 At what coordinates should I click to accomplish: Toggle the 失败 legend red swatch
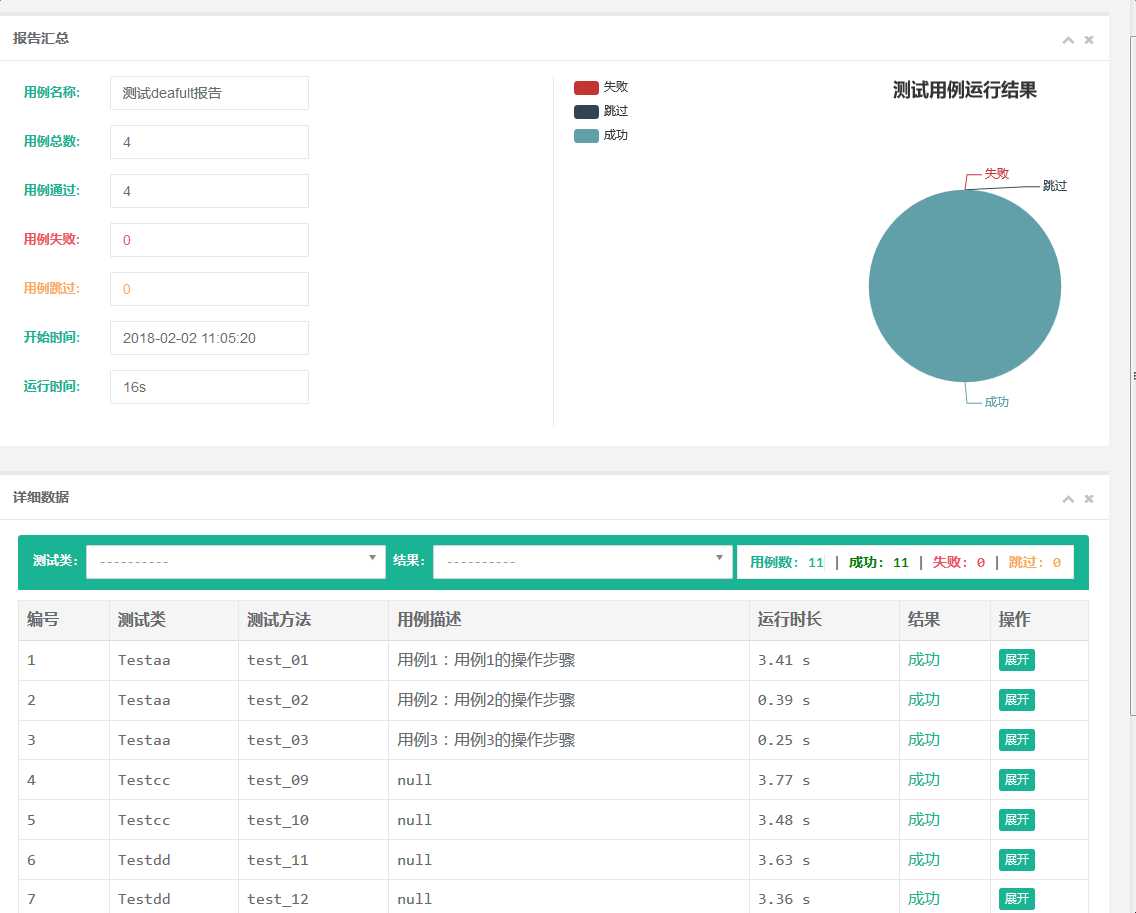(x=586, y=88)
